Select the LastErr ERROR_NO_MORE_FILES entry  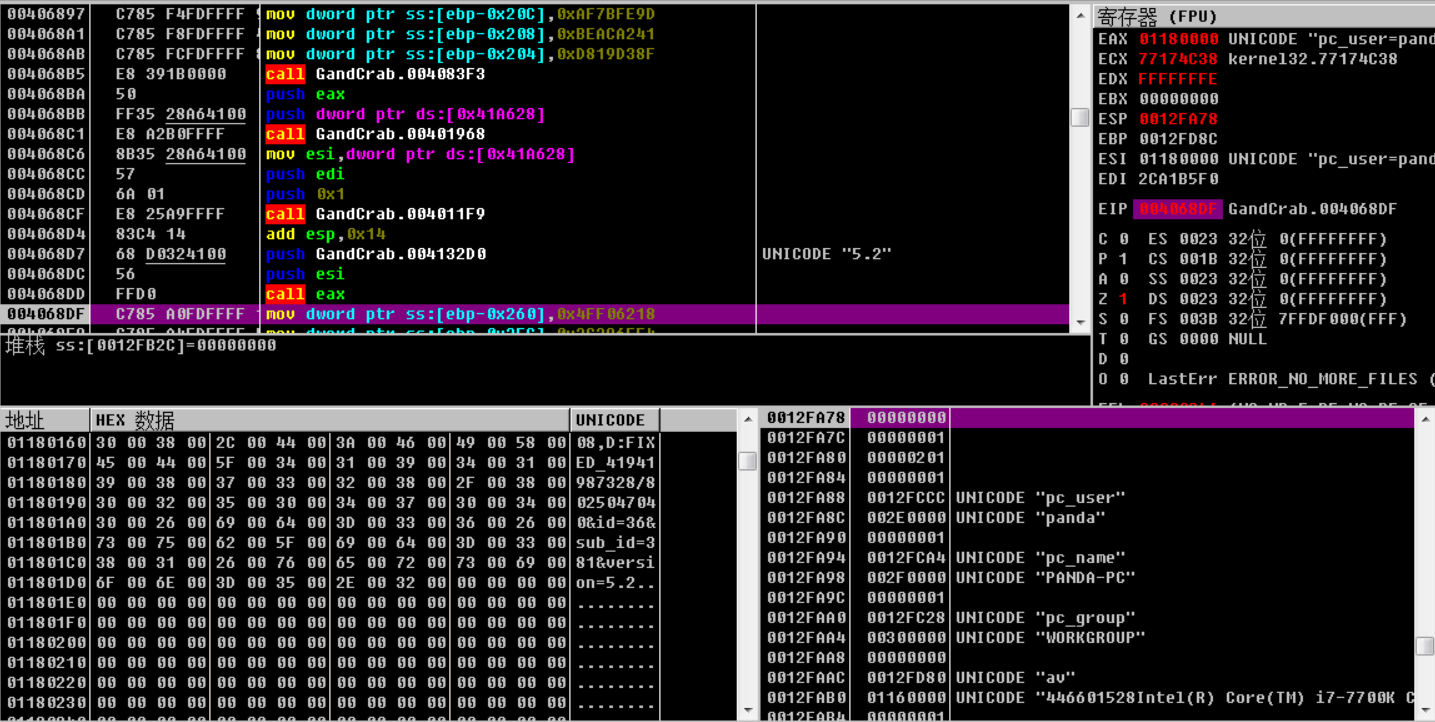(1290, 379)
